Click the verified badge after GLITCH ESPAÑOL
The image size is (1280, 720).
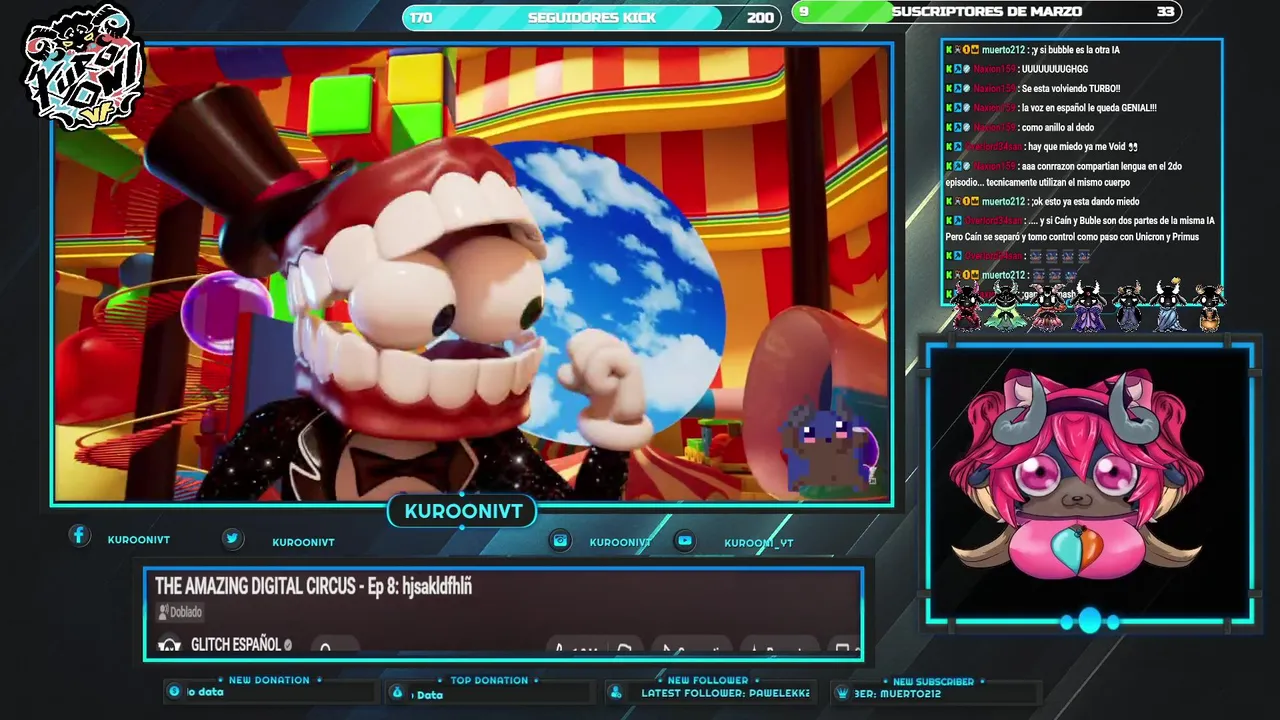click(x=288, y=645)
